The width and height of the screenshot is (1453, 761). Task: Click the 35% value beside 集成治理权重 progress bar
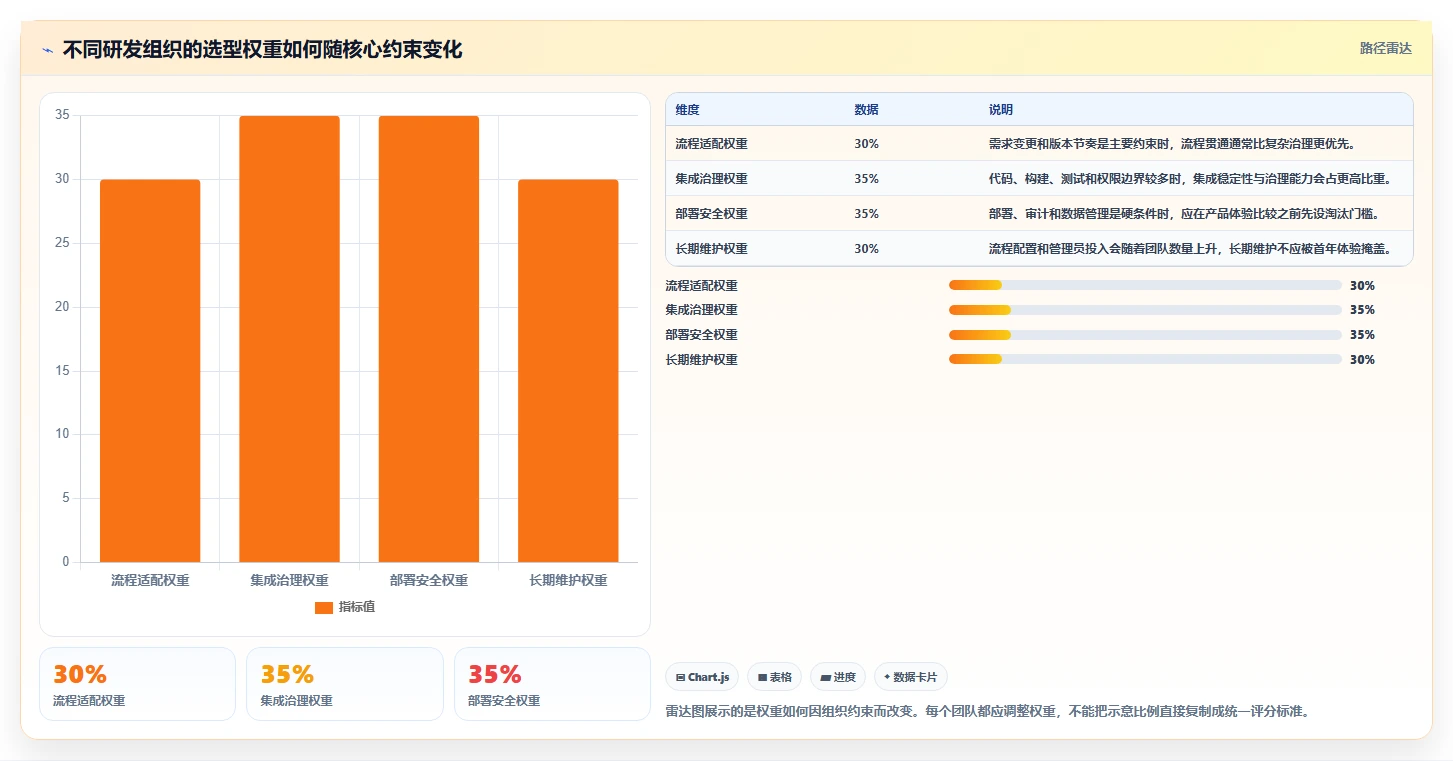(1362, 310)
